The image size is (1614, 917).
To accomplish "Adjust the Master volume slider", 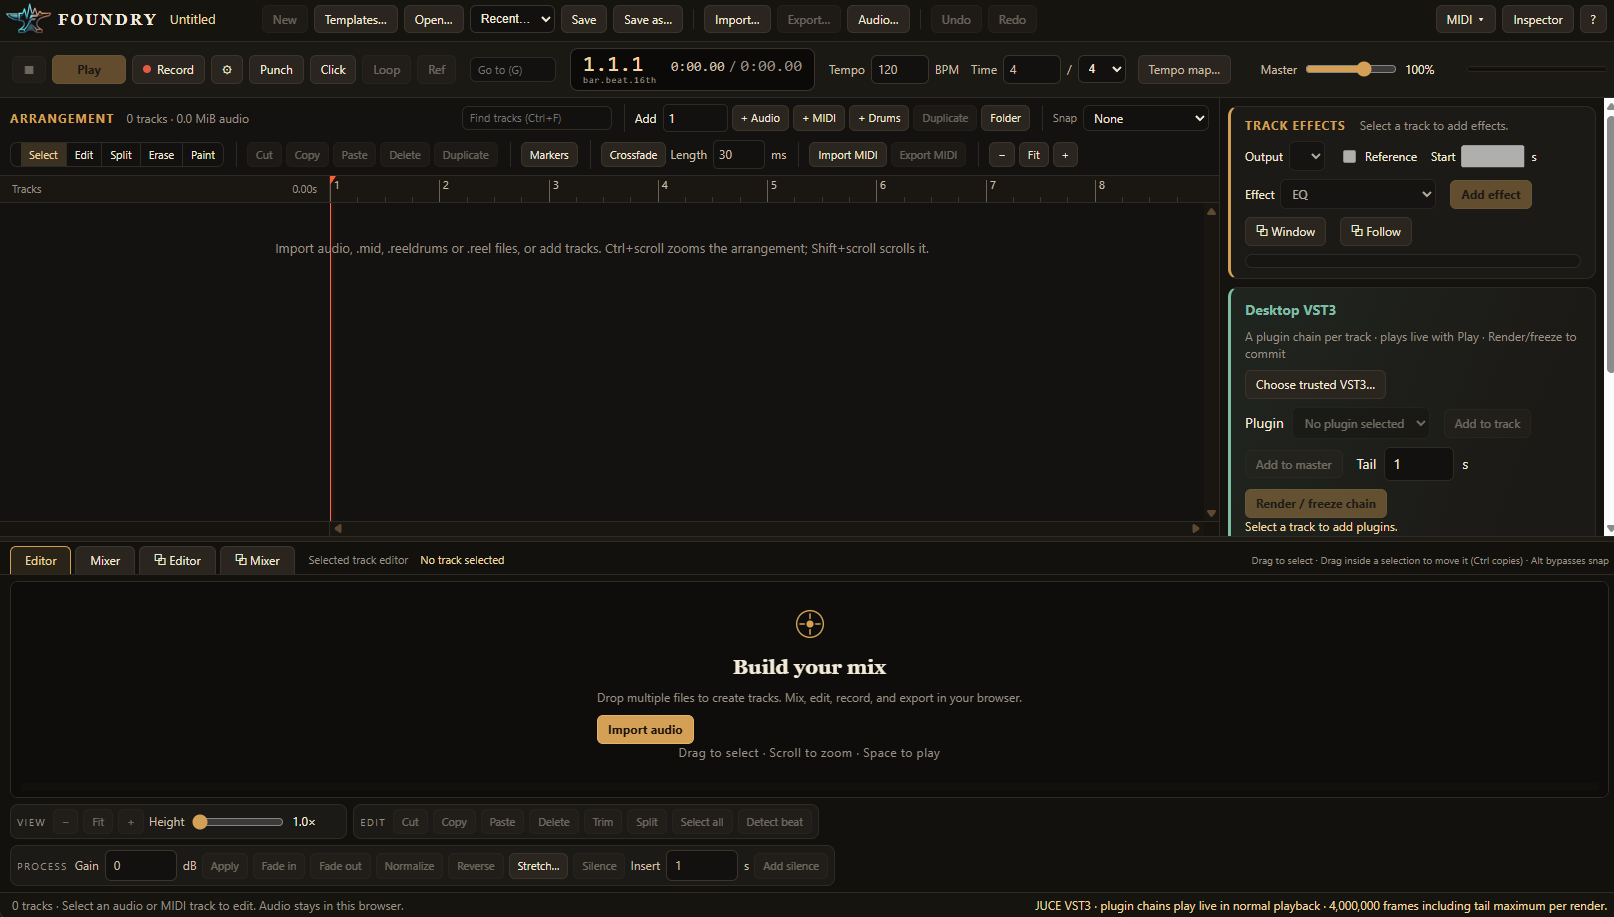I will [1351, 69].
